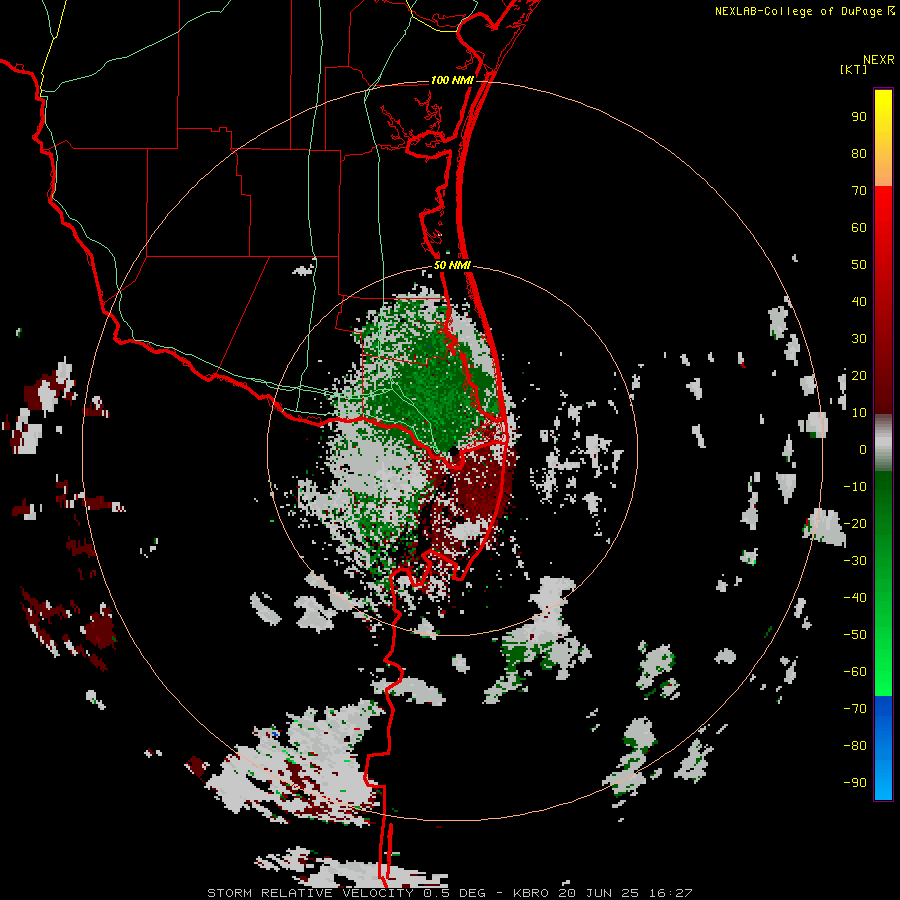Click the 10 value on the velocity scale
This screenshot has height=900, width=900.
859,413
